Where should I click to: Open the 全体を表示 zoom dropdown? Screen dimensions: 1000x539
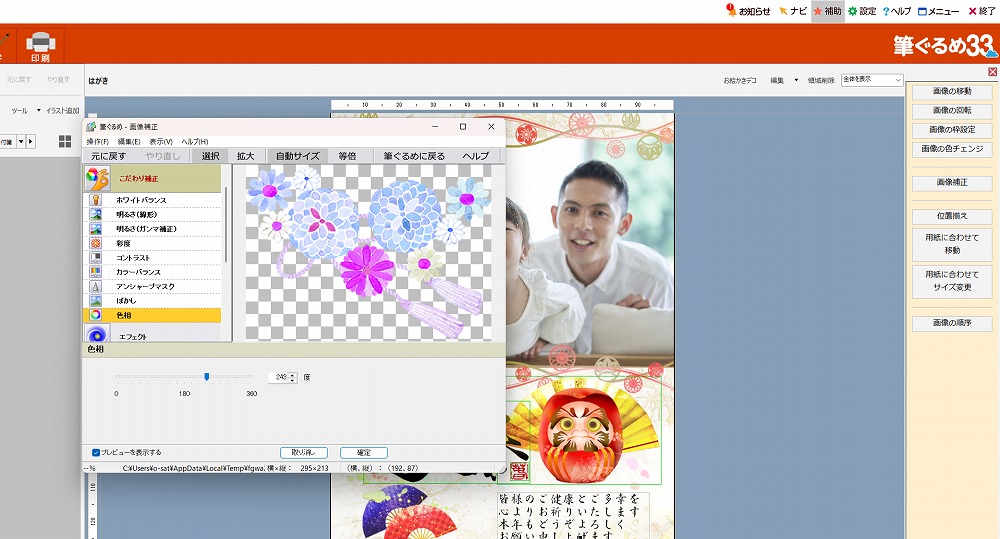(872, 79)
